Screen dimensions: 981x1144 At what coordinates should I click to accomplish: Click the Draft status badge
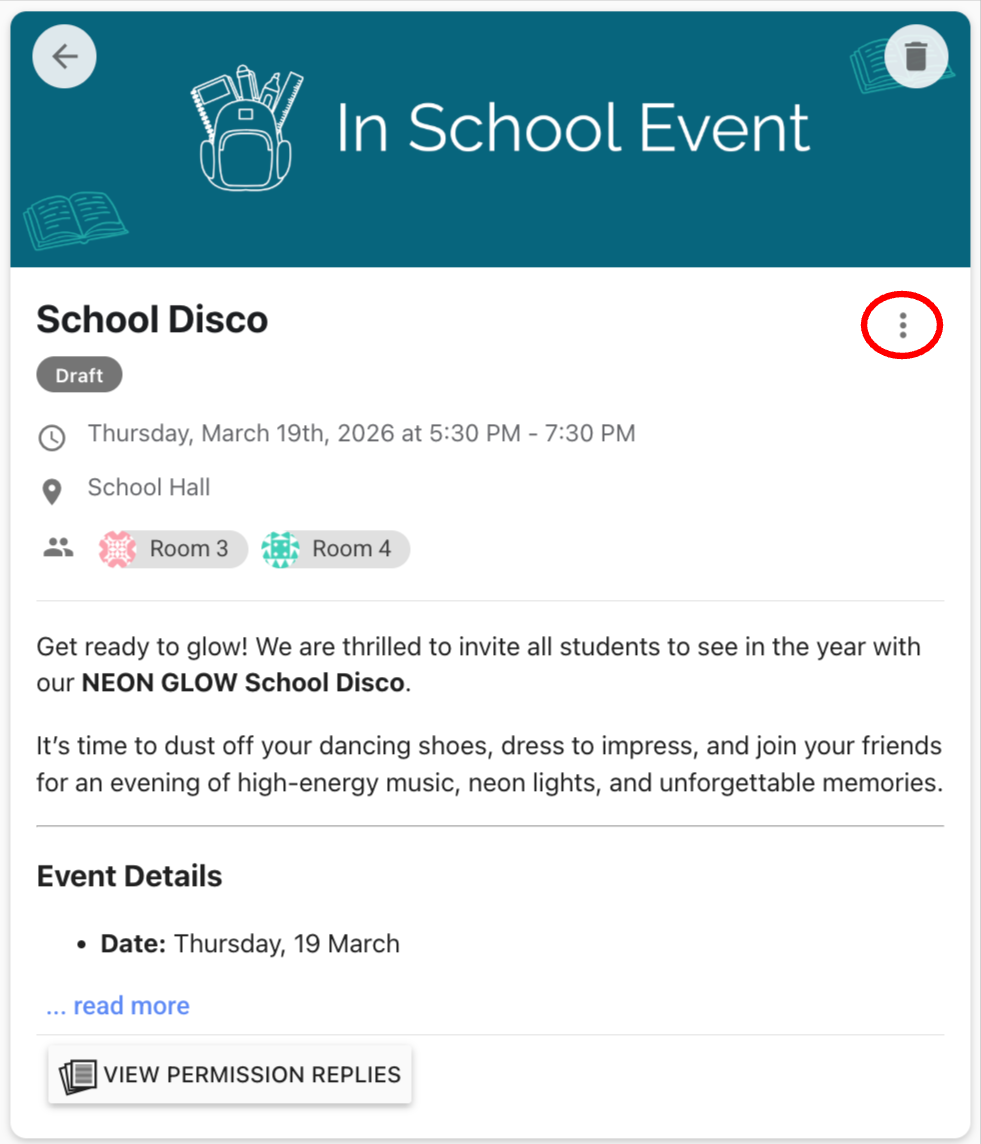click(x=79, y=376)
